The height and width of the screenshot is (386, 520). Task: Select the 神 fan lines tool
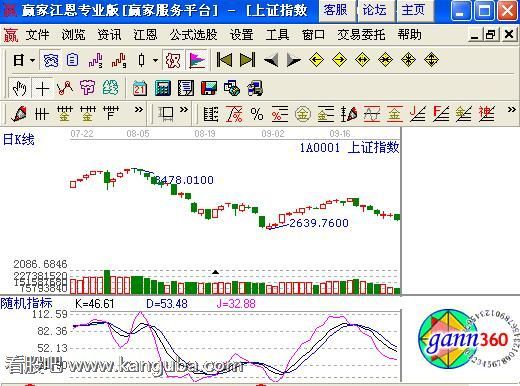tap(487, 114)
